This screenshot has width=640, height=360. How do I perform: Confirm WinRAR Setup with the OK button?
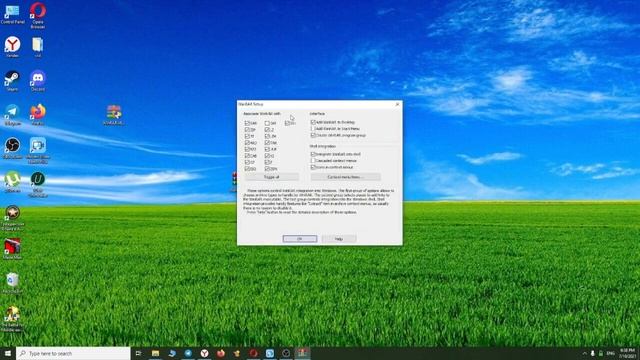click(300, 238)
